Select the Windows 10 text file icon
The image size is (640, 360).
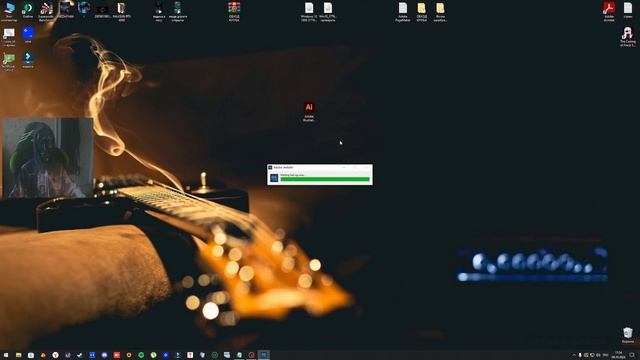309,11
